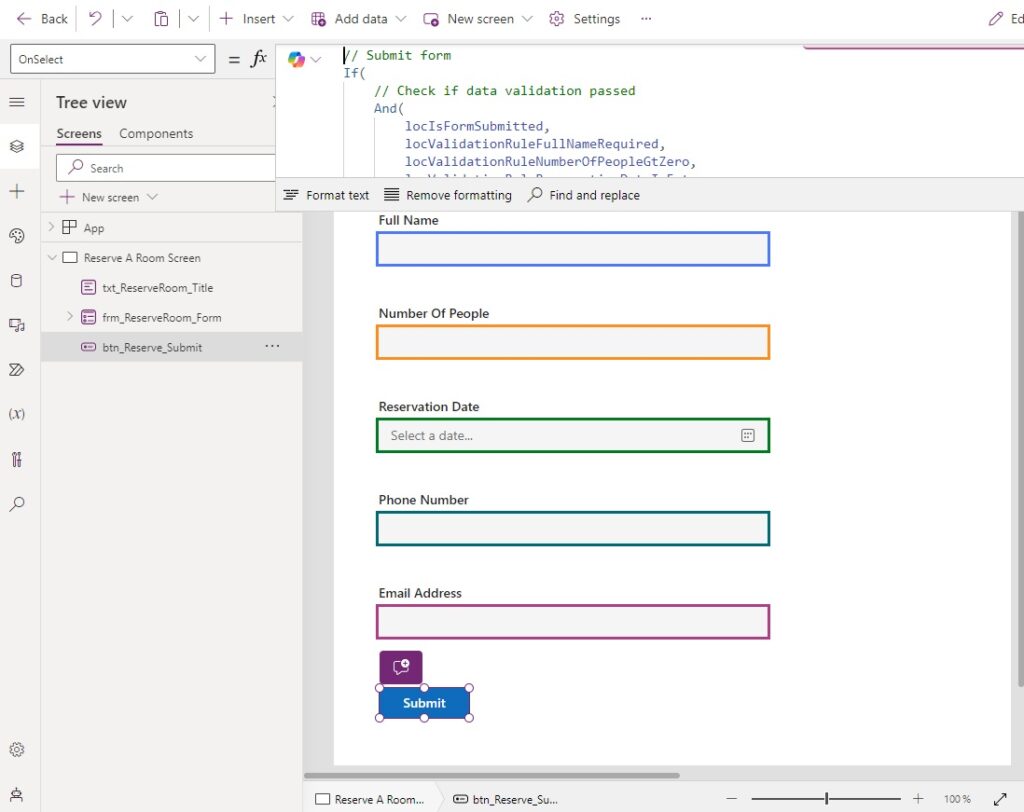
Task: Click the Copilot icon in the formula bar
Action: 295,58
